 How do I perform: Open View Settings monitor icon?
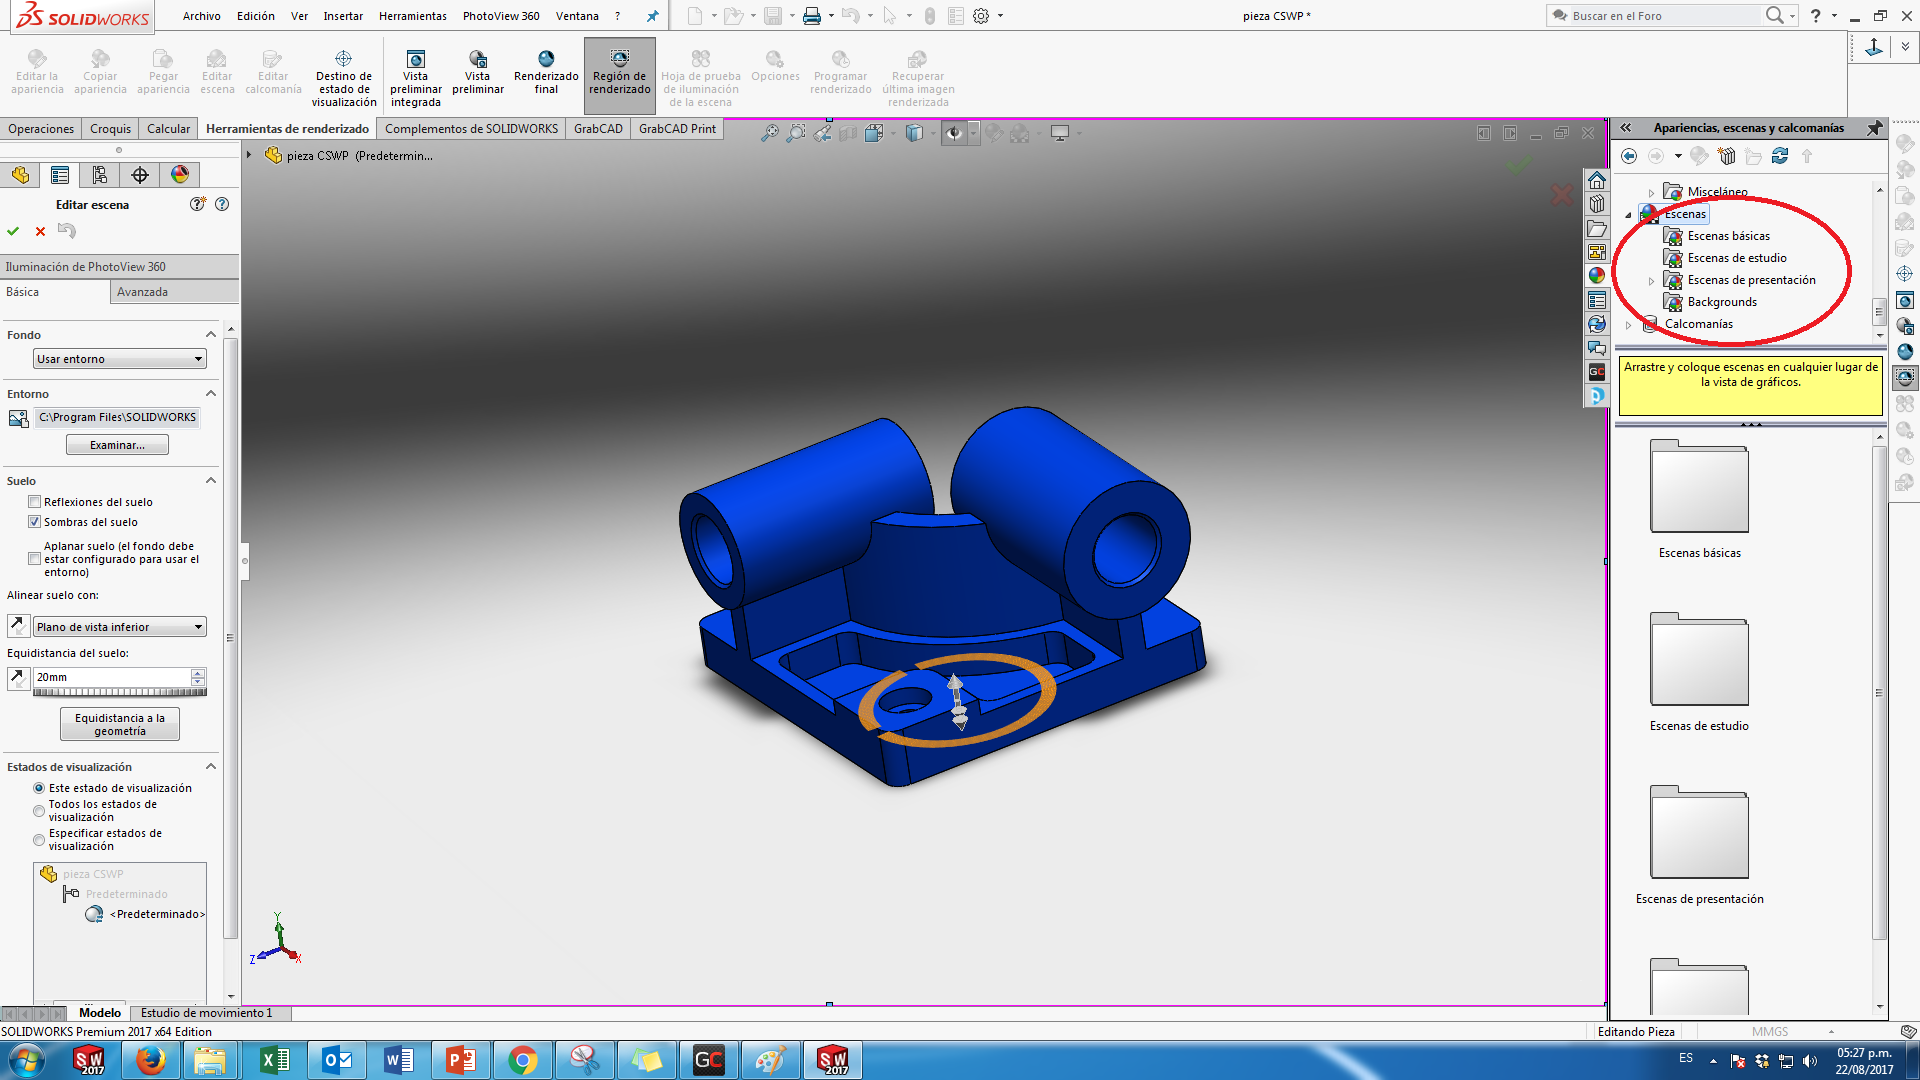pyautogui.click(x=1060, y=133)
